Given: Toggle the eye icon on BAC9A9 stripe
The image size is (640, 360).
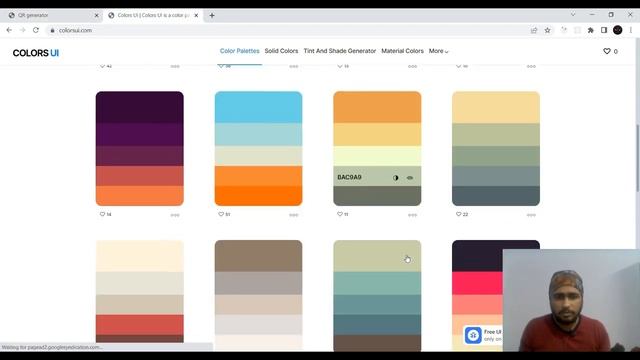Looking at the screenshot, I should (410, 178).
